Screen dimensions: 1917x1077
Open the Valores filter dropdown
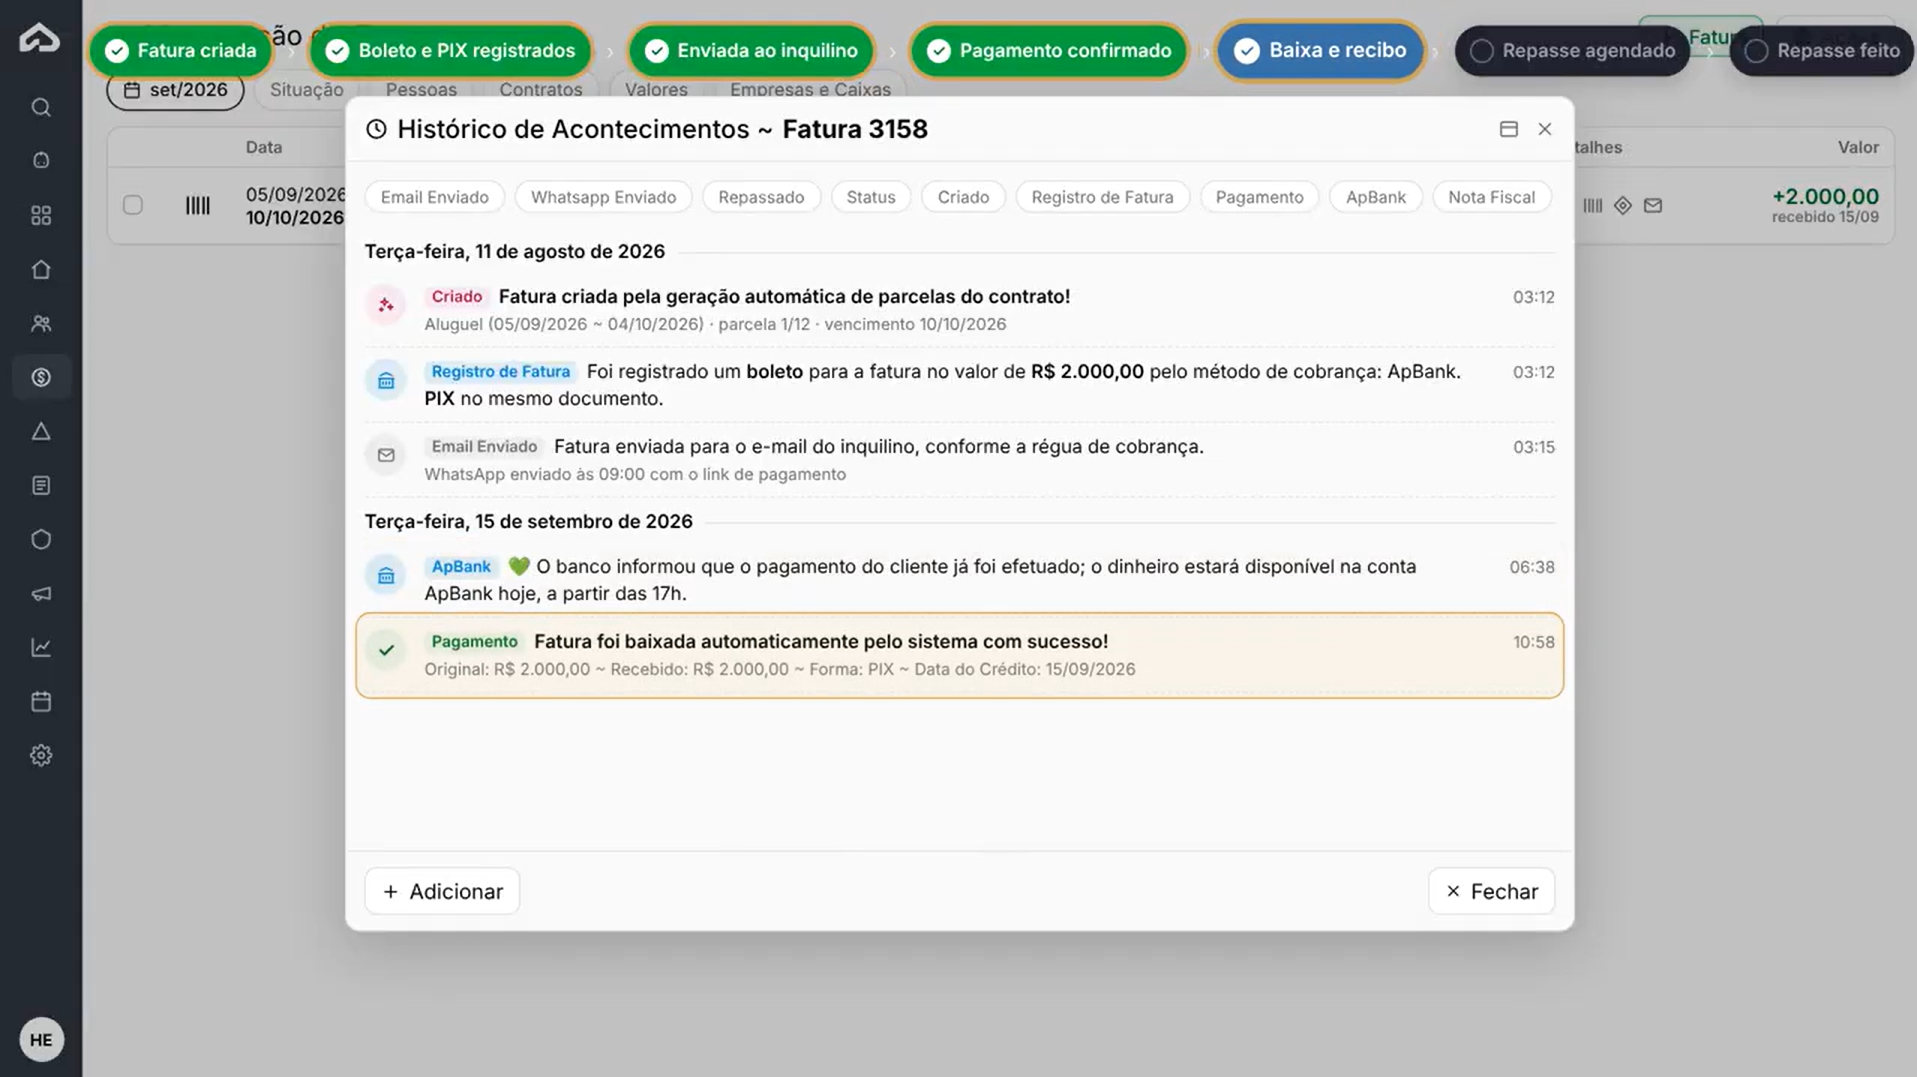656,90
